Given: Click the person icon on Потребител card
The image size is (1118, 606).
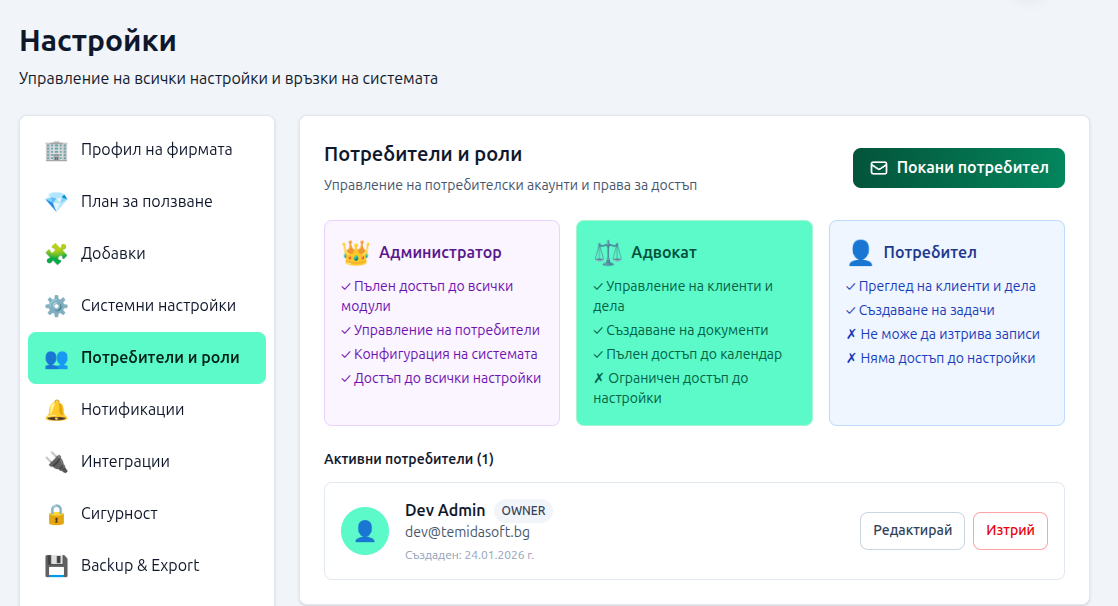Looking at the screenshot, I should pyautogui.click(x=860, y=252).
